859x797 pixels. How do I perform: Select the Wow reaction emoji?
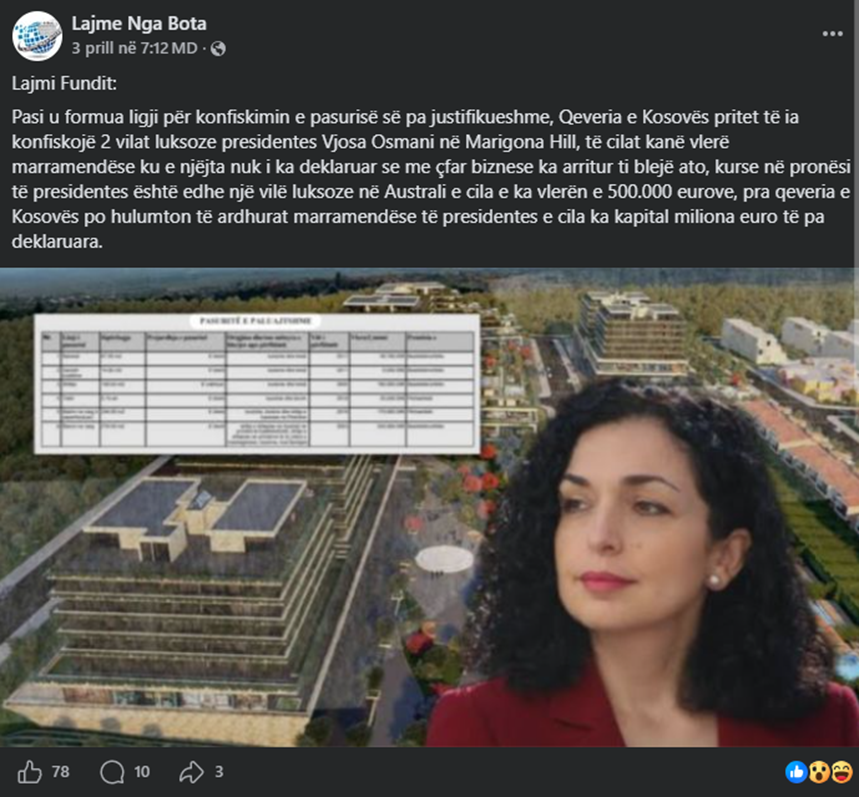coord(818,772)
